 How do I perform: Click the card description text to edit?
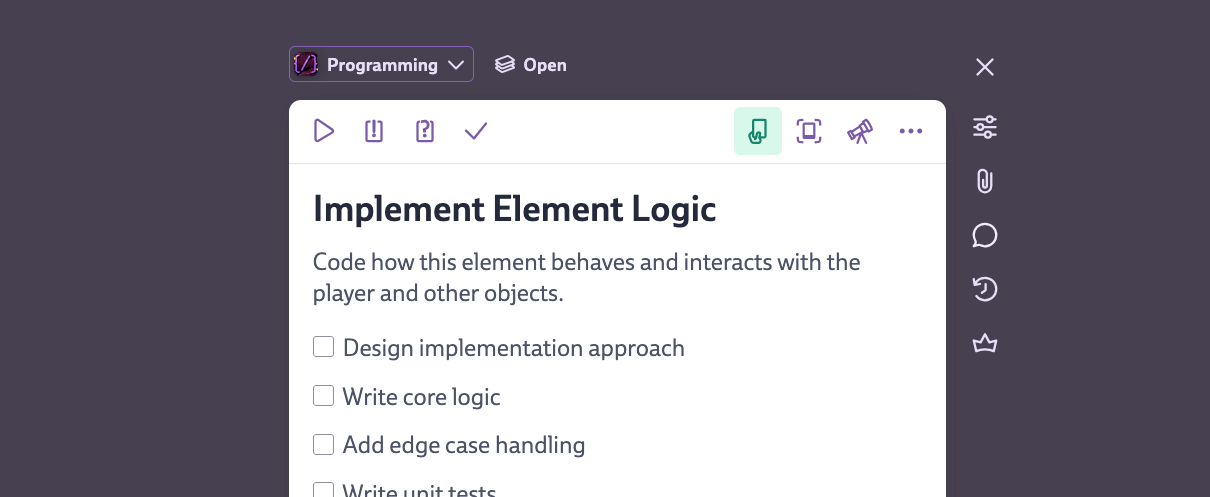(586, 278)
